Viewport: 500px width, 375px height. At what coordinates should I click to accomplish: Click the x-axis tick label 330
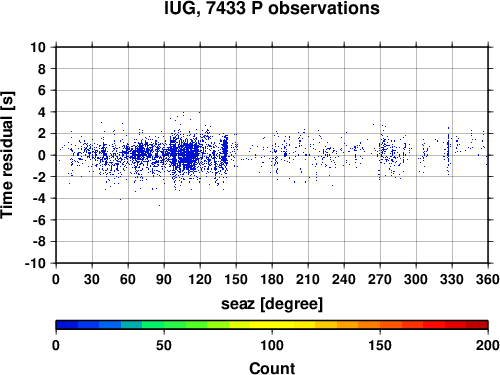click(452, 279)
